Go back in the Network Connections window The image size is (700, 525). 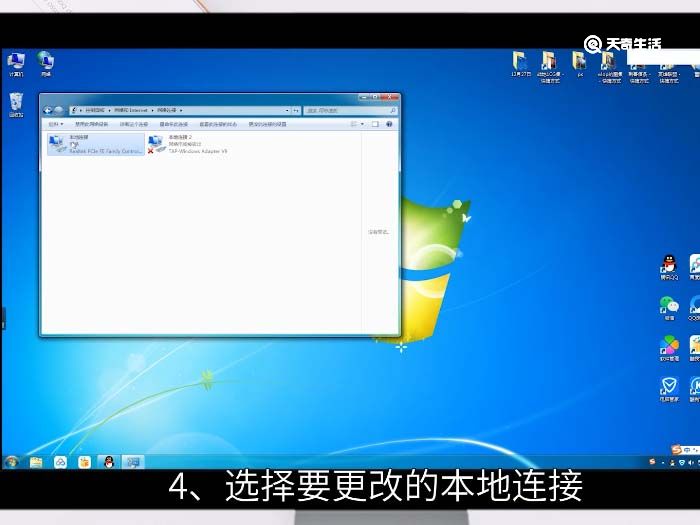(x=48, y=110)
